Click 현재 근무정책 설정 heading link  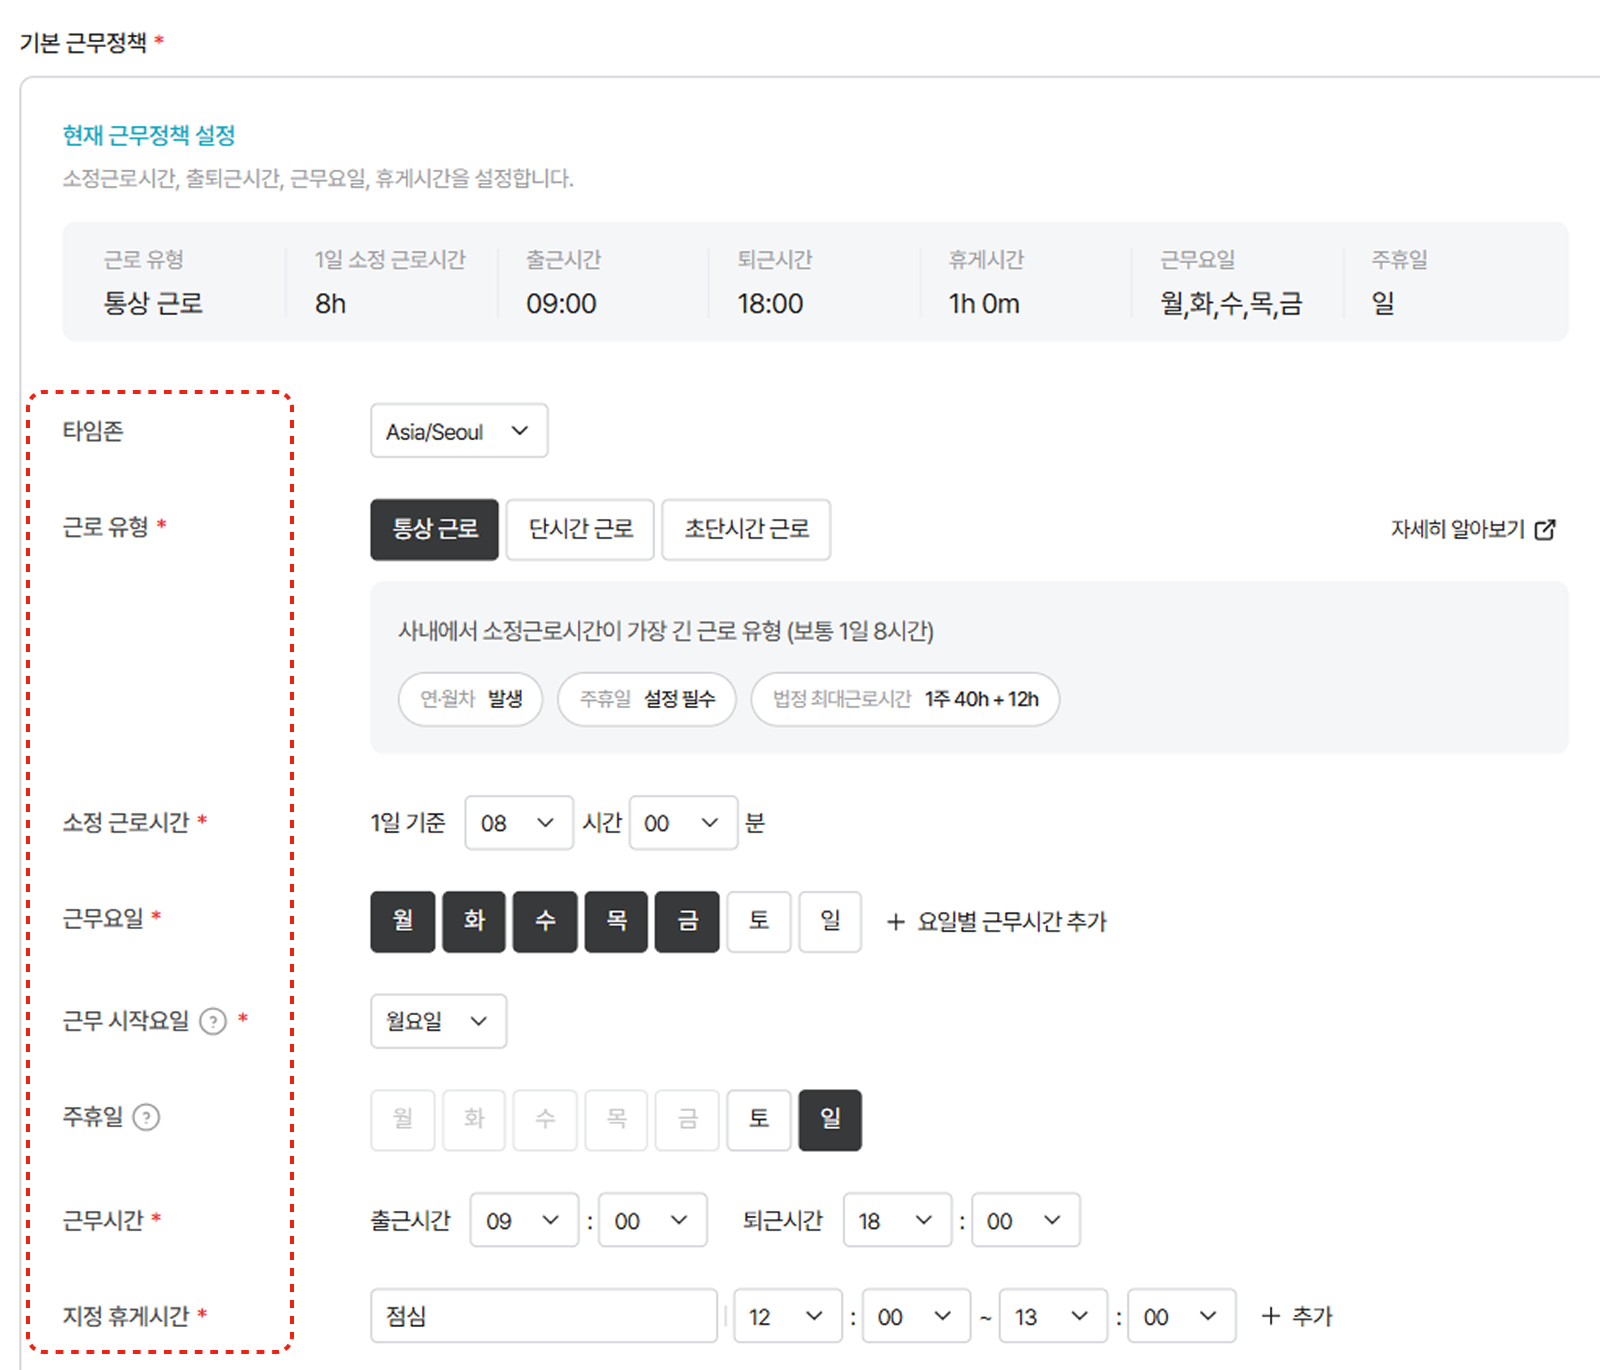149,135
